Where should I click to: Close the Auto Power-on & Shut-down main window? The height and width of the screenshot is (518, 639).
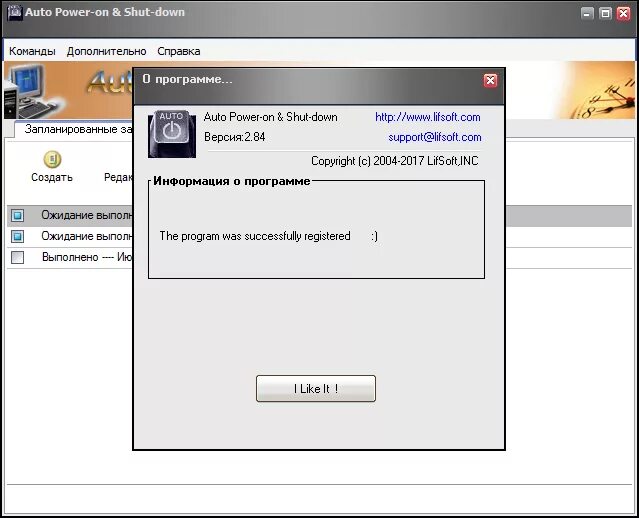624,14
